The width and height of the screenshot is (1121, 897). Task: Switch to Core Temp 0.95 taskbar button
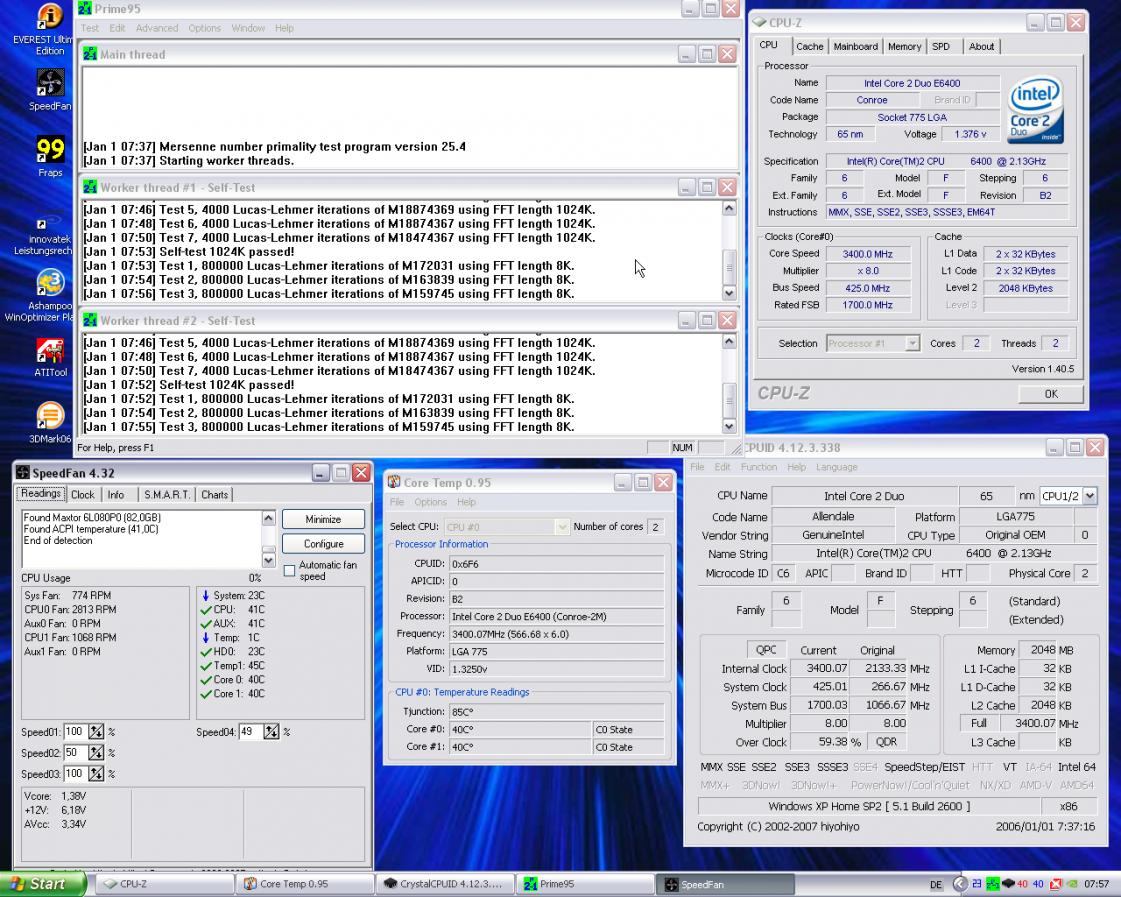click(x=304, y=884)
